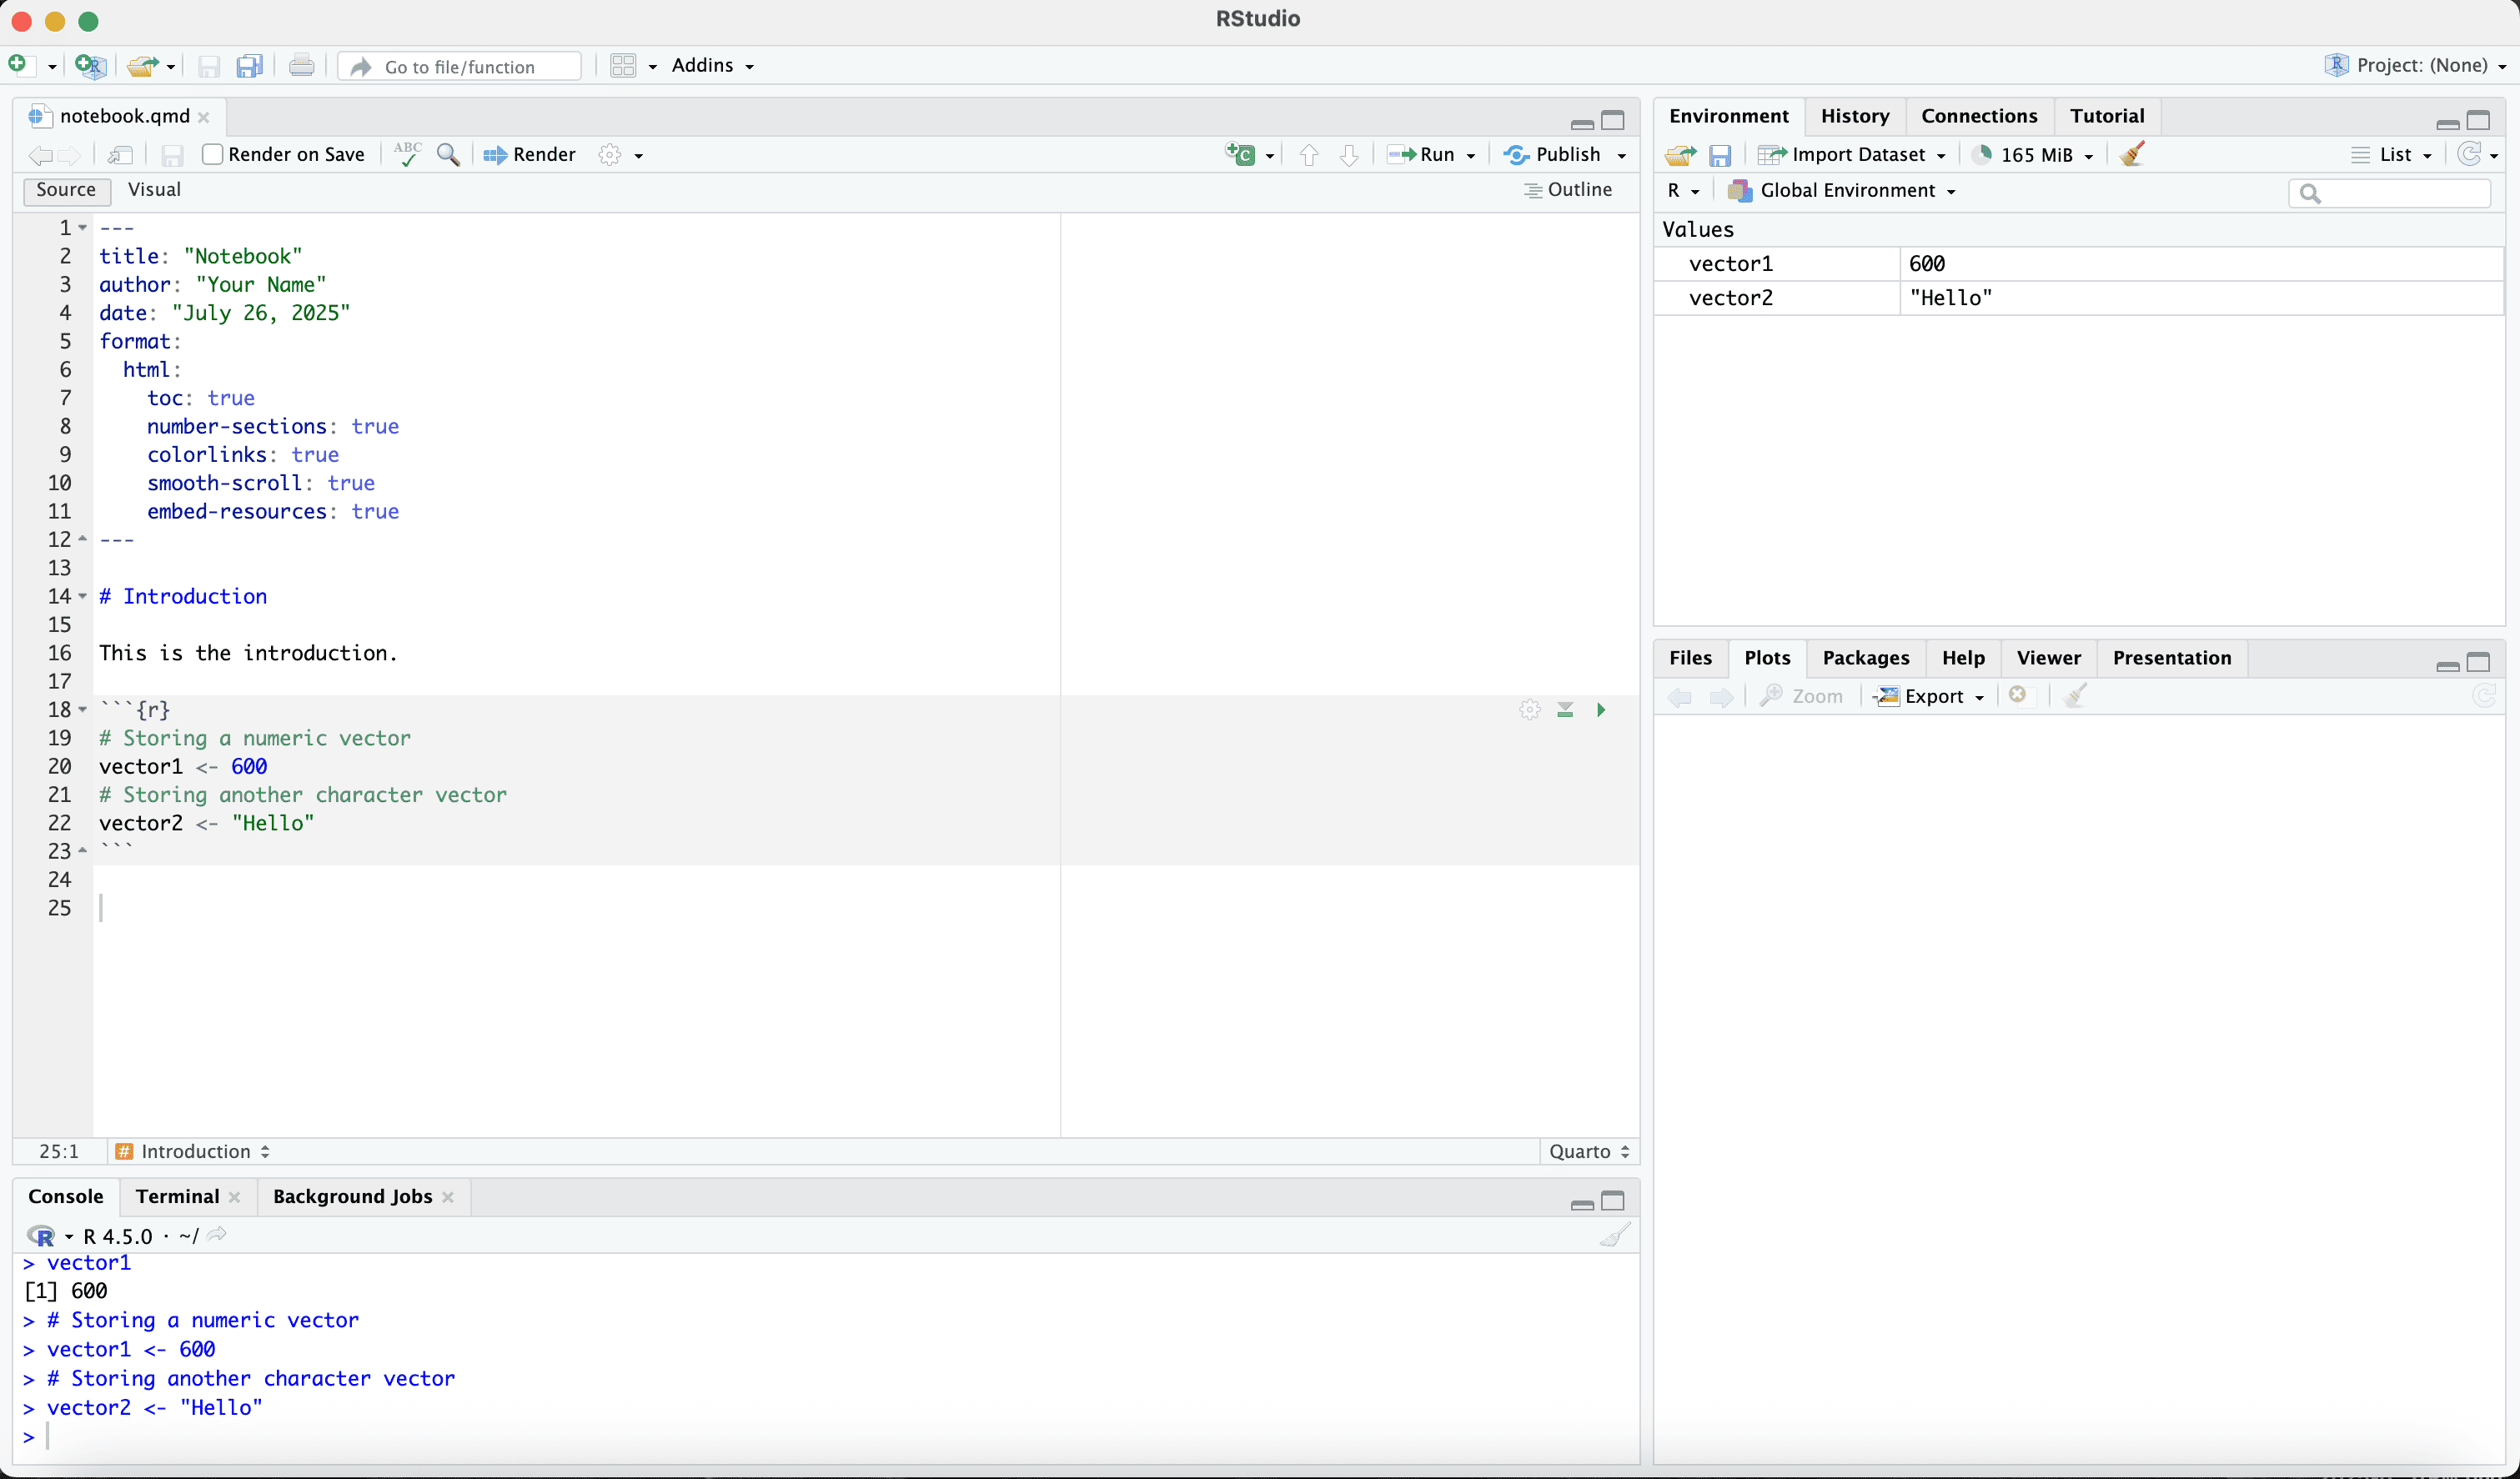Screen dimensions: 2520x1479
Task: Collapse the Introduction section fold arrow
Action: tap(83, 596)
